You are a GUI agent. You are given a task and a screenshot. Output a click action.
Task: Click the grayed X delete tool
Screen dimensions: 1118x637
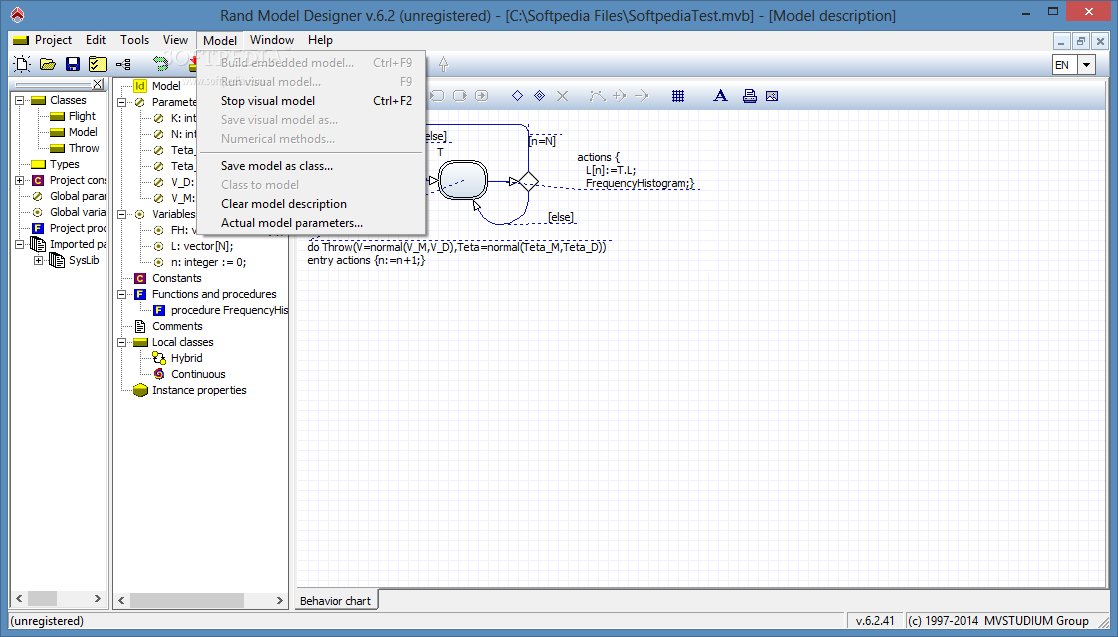click(562, 96)
